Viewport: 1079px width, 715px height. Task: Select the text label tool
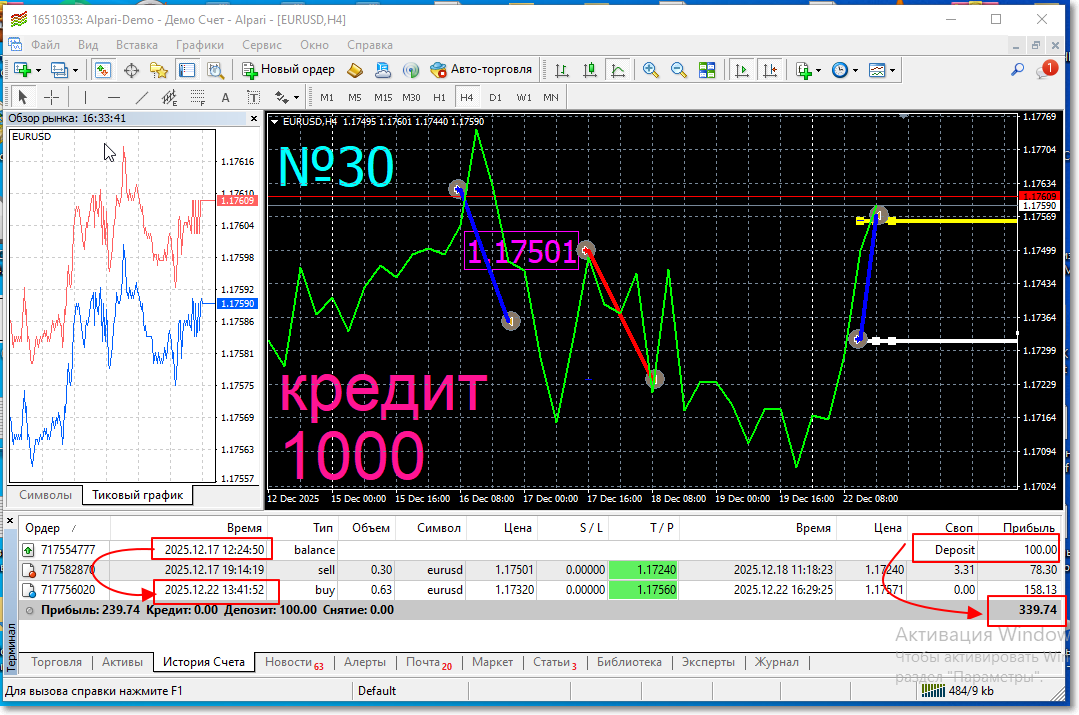point(225,97)
